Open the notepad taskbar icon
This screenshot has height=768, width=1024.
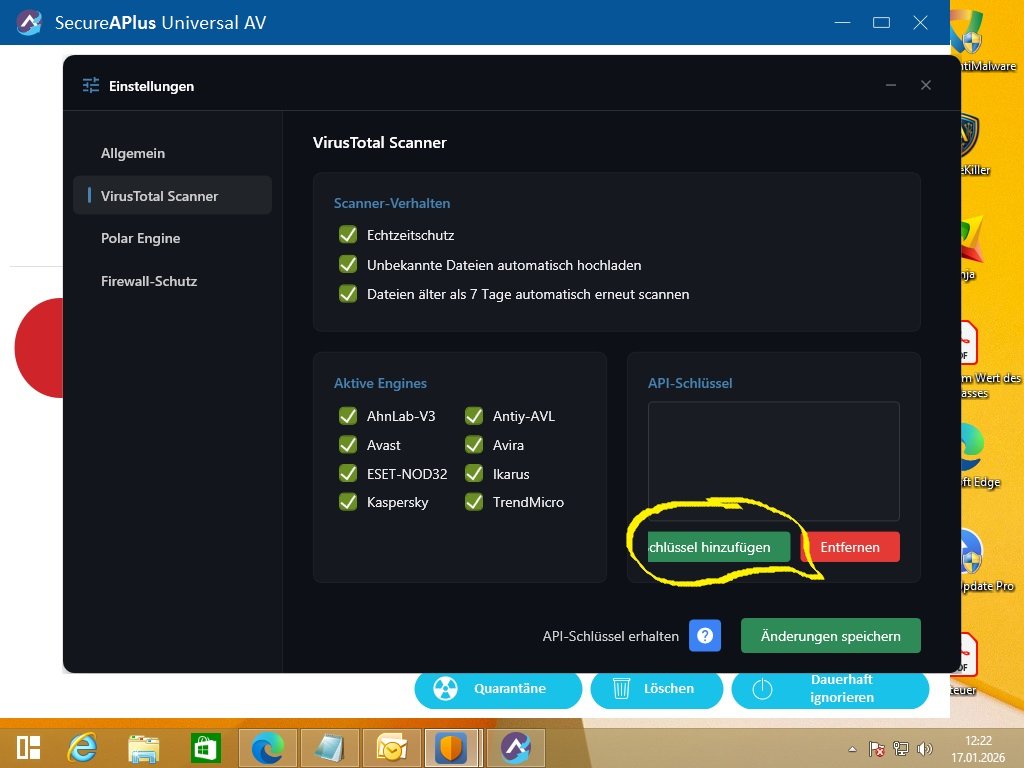(x=330, y=748)
